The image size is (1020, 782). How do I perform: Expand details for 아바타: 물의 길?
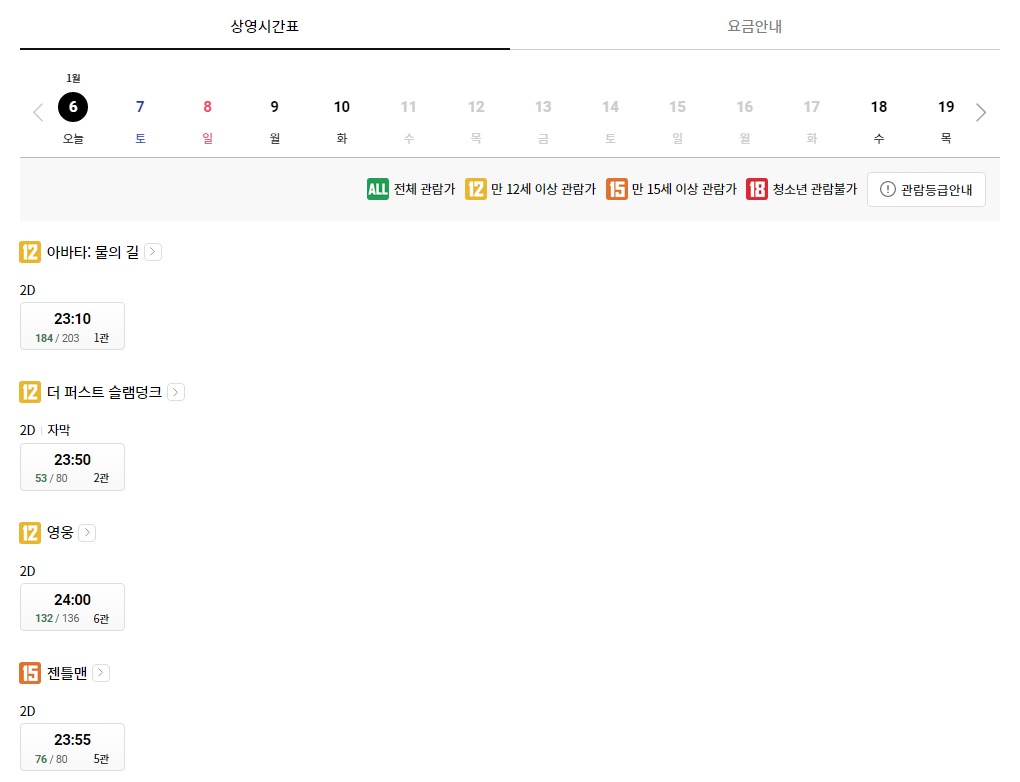pyautogui.click(x=153, y=252)
